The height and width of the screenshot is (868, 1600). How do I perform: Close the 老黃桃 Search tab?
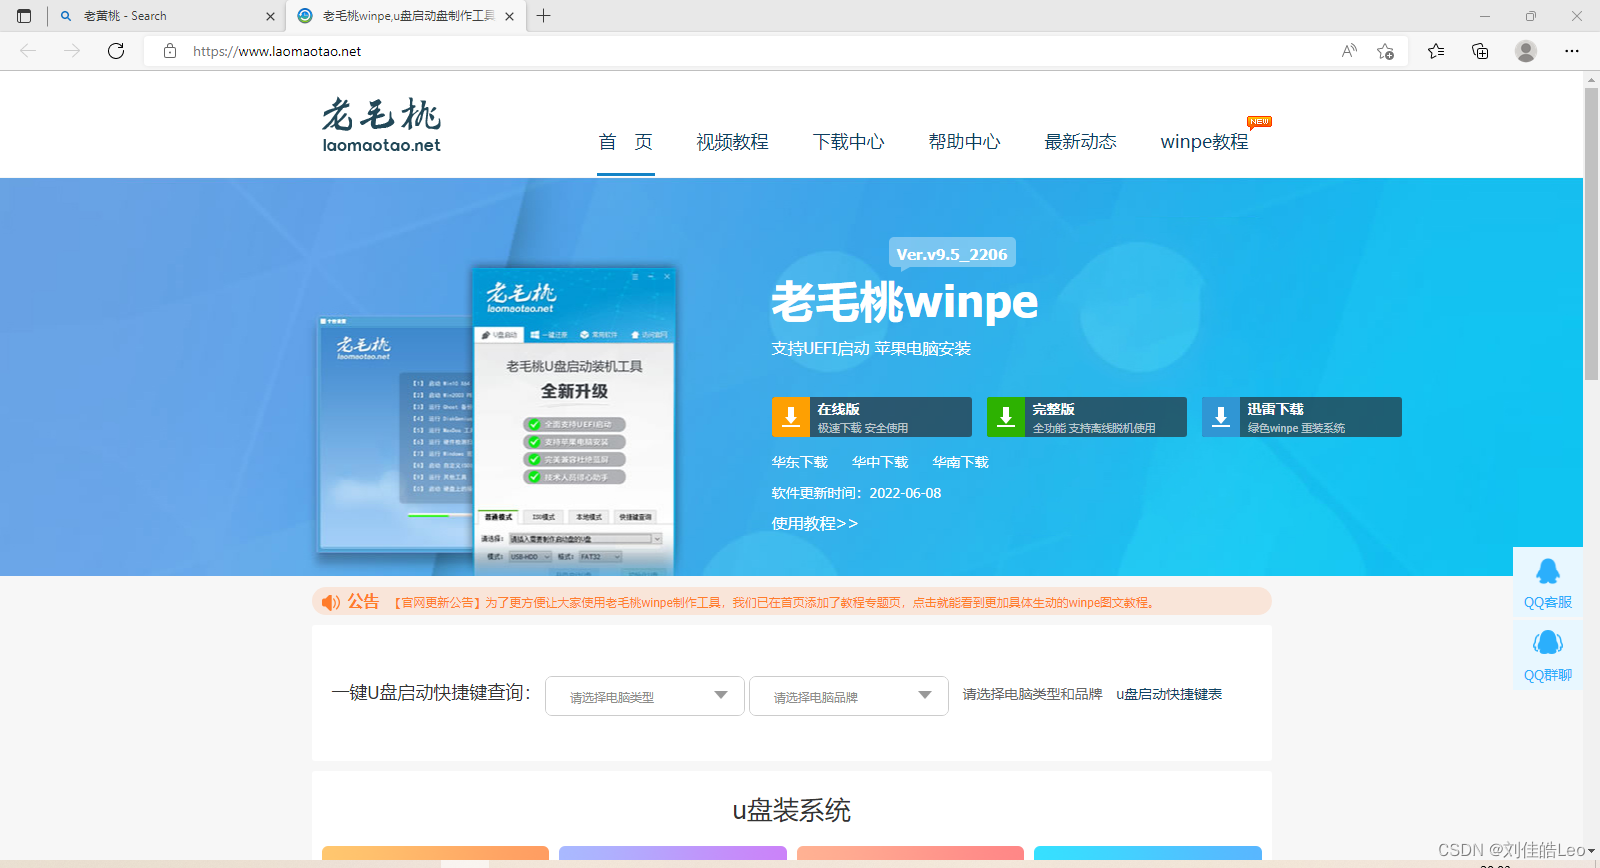pyautogui.click(x=270, y=16)
